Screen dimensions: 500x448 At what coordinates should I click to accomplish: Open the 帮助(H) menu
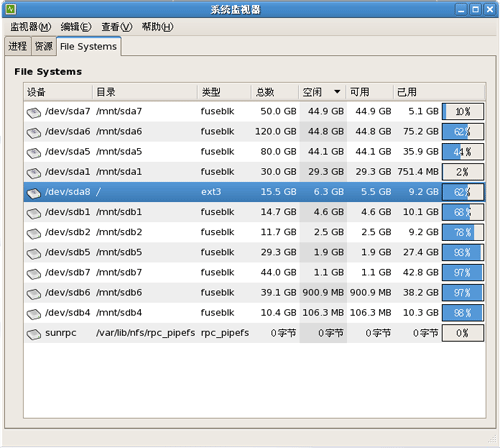point(157,27)
